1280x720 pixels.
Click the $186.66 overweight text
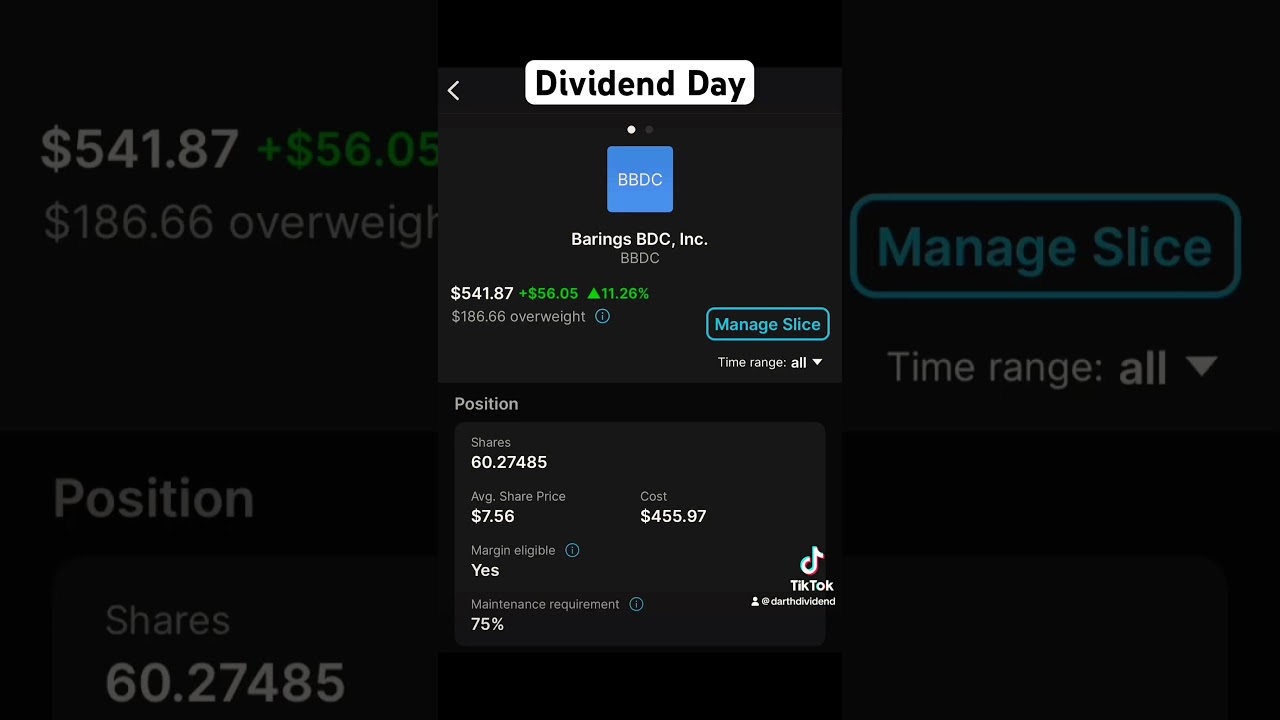tap(518, 316)
